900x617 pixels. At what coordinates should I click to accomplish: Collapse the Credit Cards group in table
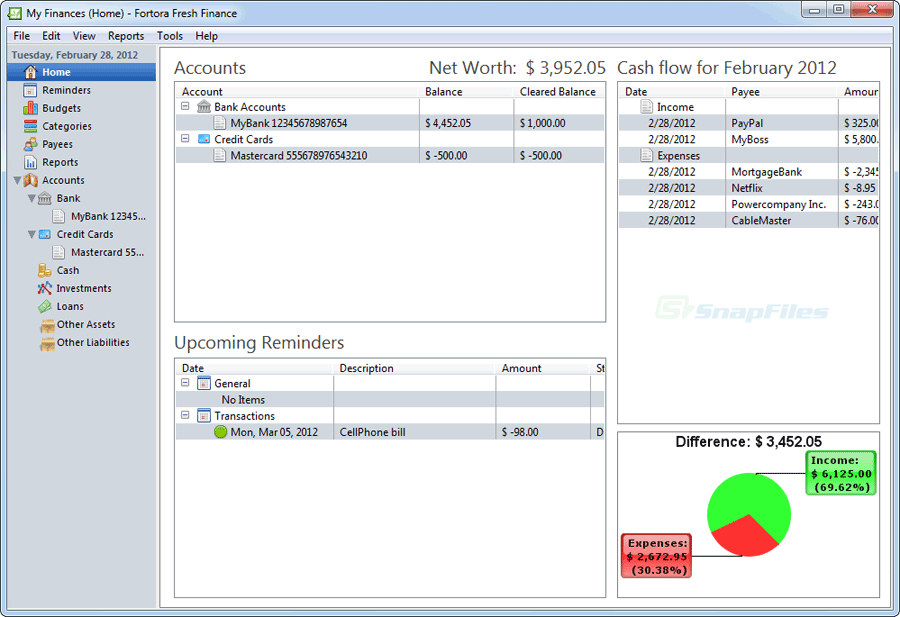(x=185, y=138)
